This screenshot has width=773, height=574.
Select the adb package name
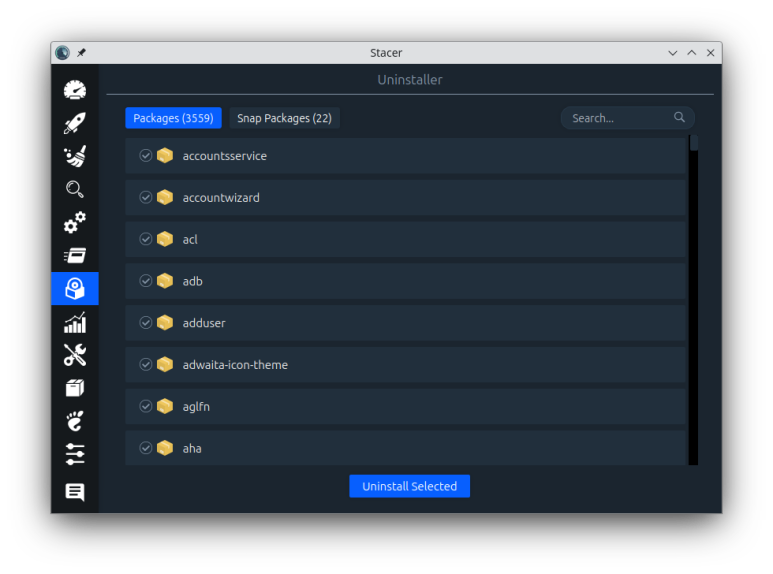(193, 282)
